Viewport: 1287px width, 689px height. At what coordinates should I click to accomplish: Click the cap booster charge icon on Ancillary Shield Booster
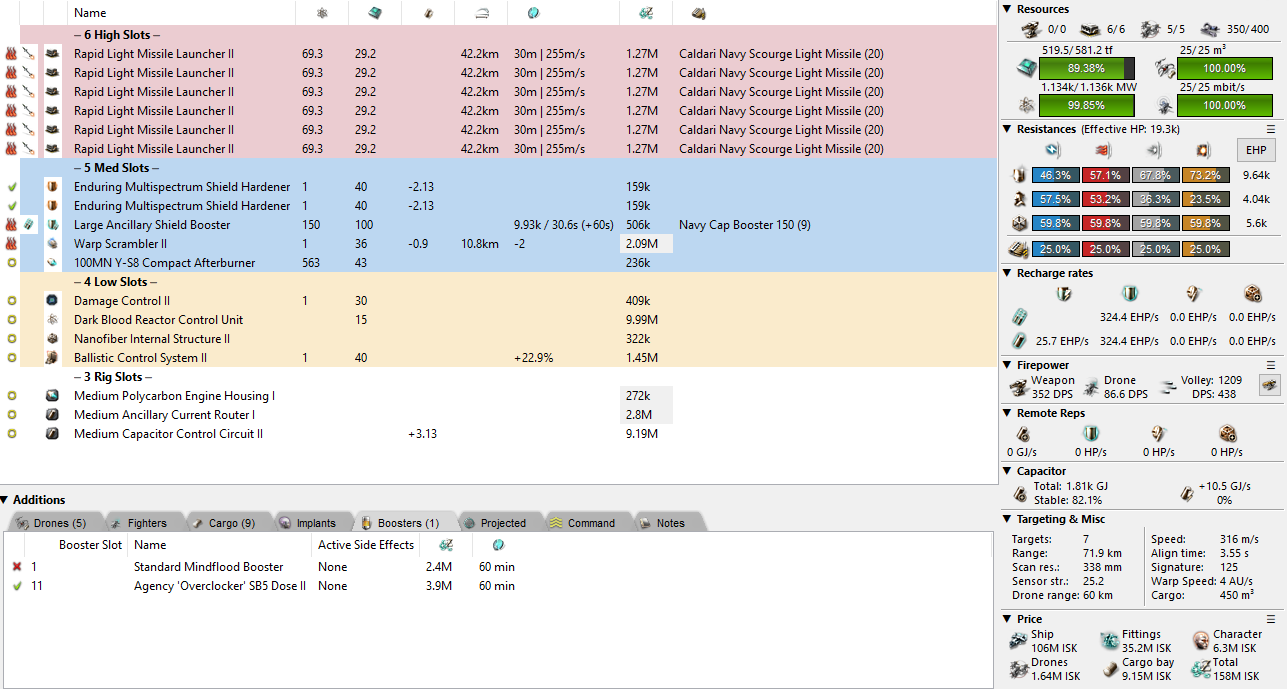pyautogui.click(x=30, y=225)
